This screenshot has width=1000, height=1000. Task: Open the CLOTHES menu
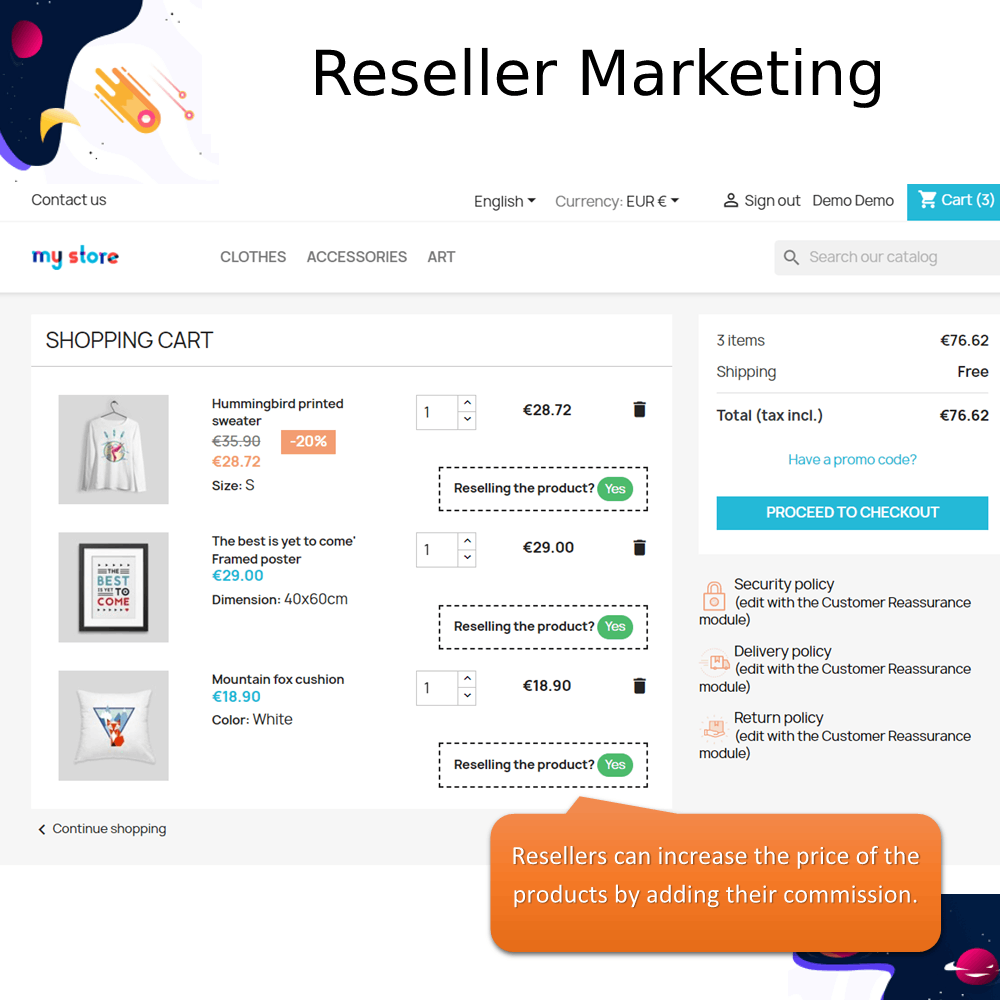(253, 257)
